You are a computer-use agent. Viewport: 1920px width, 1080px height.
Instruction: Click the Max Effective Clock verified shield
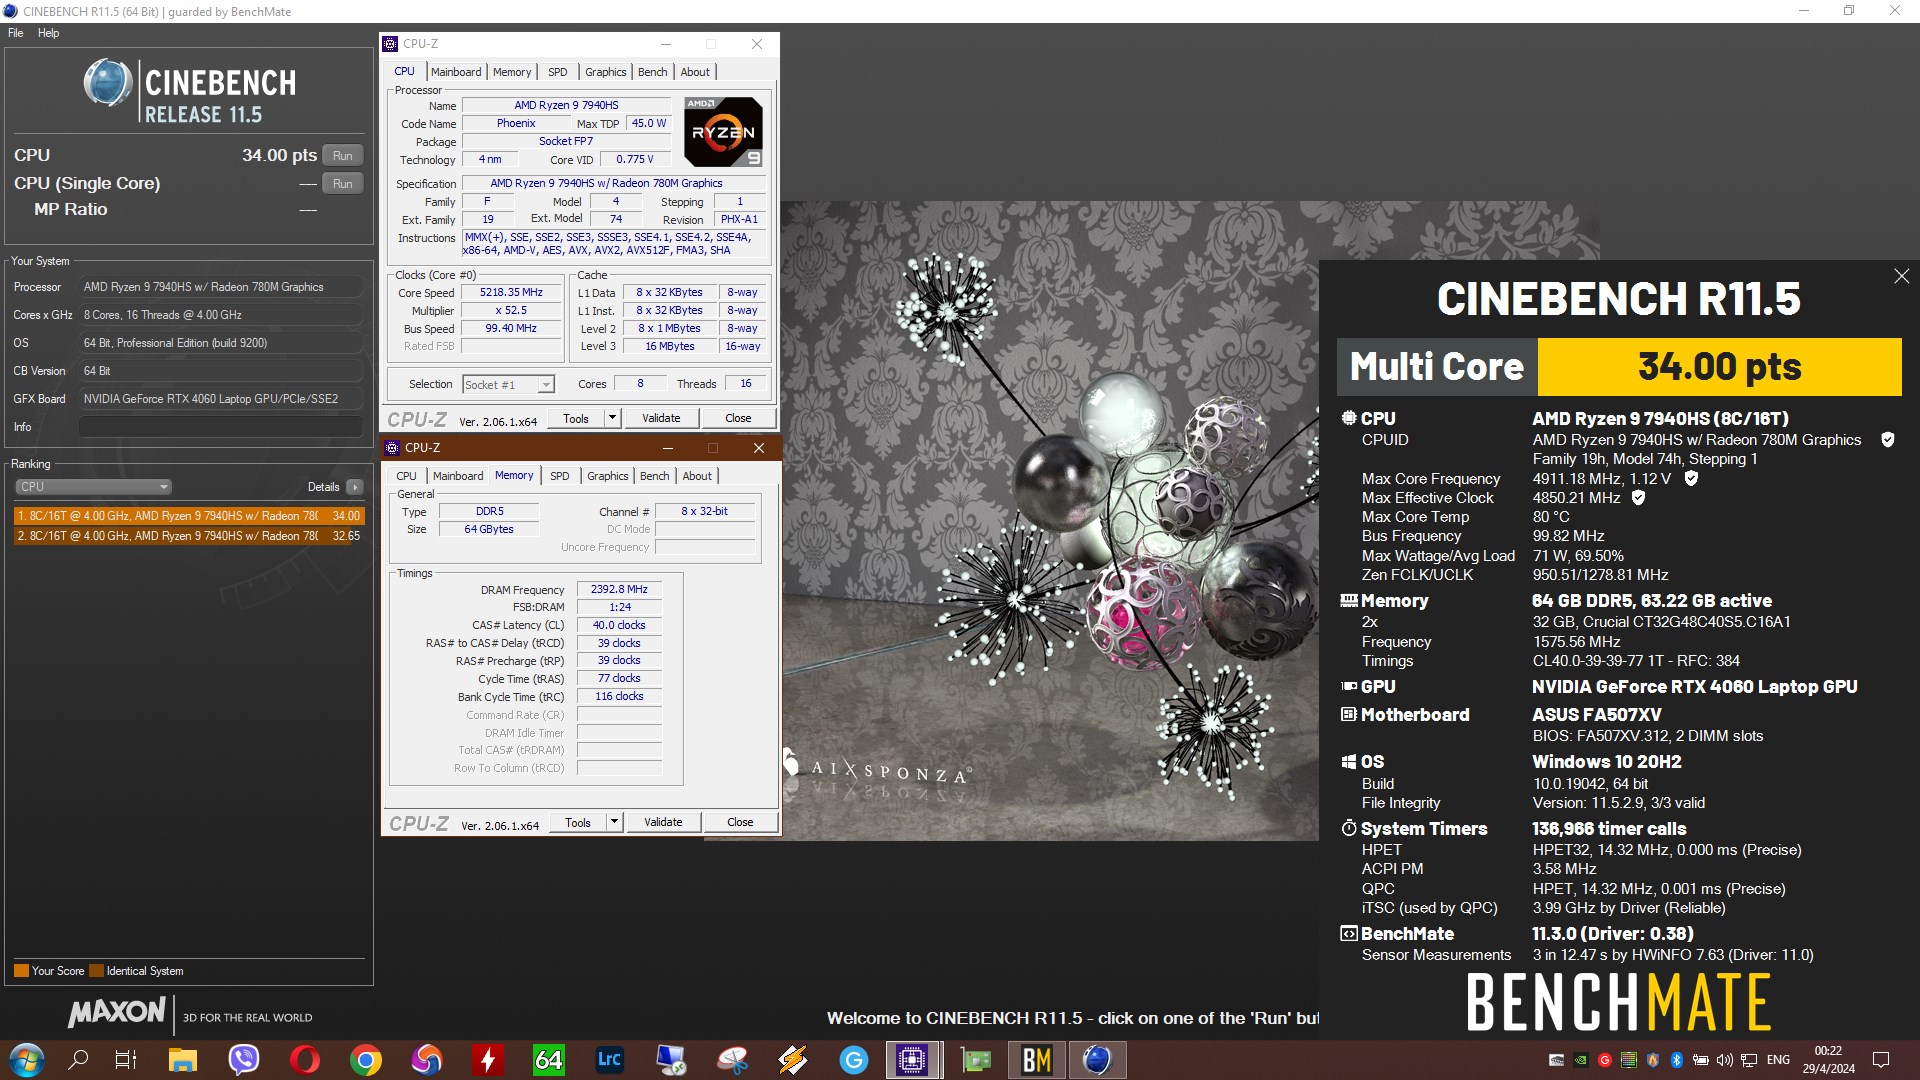pyautogui.click(x=1638, y=498)
